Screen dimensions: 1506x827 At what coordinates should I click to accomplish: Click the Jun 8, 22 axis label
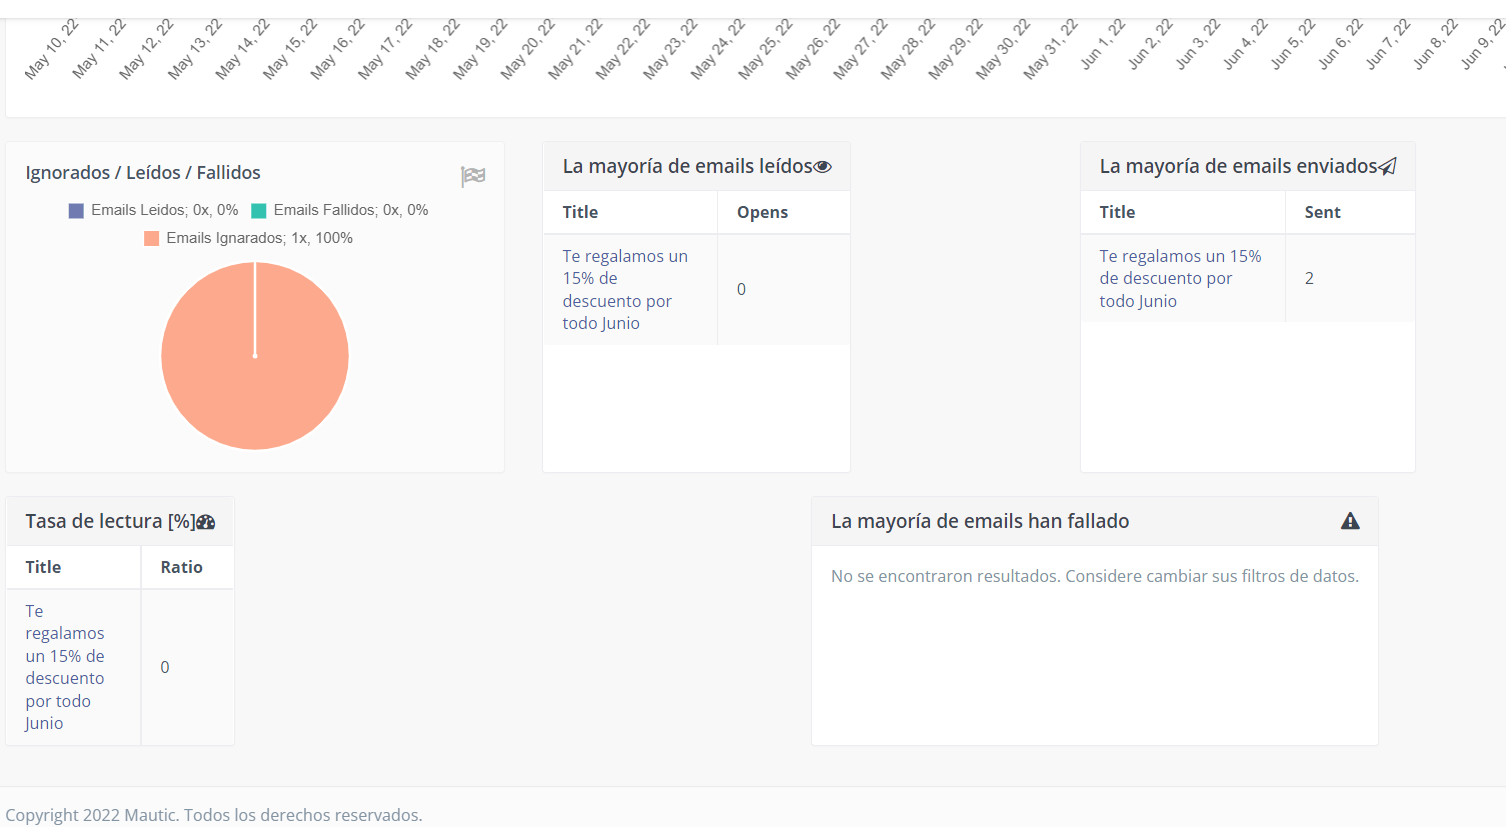tap(1435, 45)
